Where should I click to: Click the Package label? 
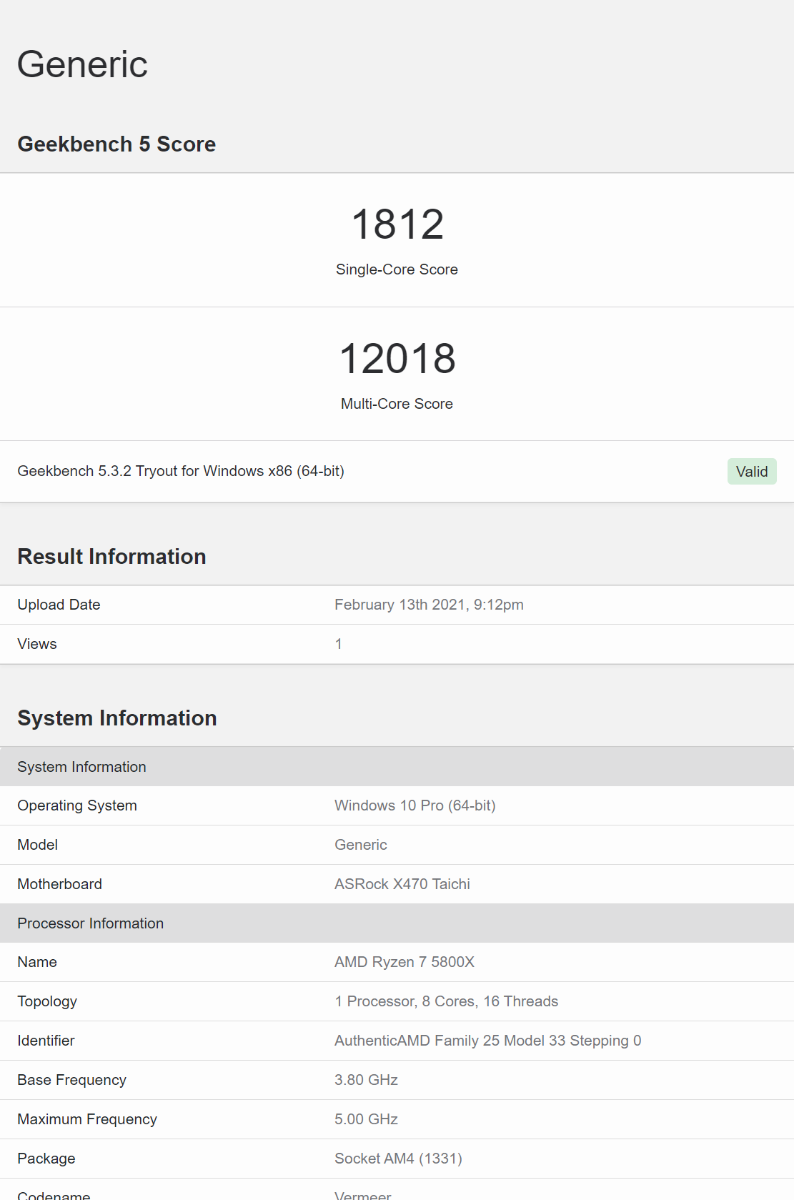click(46, 1158)
